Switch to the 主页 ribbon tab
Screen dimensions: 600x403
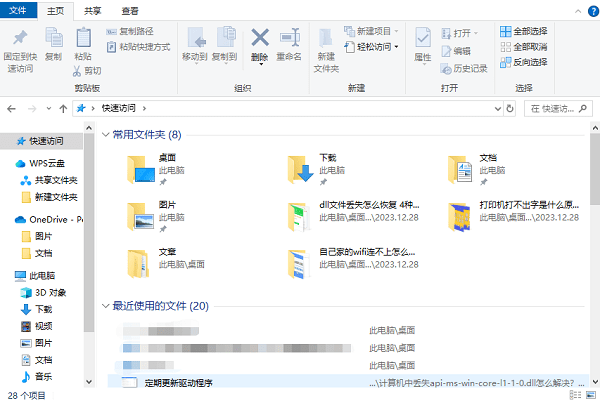[x=55, y=11]
